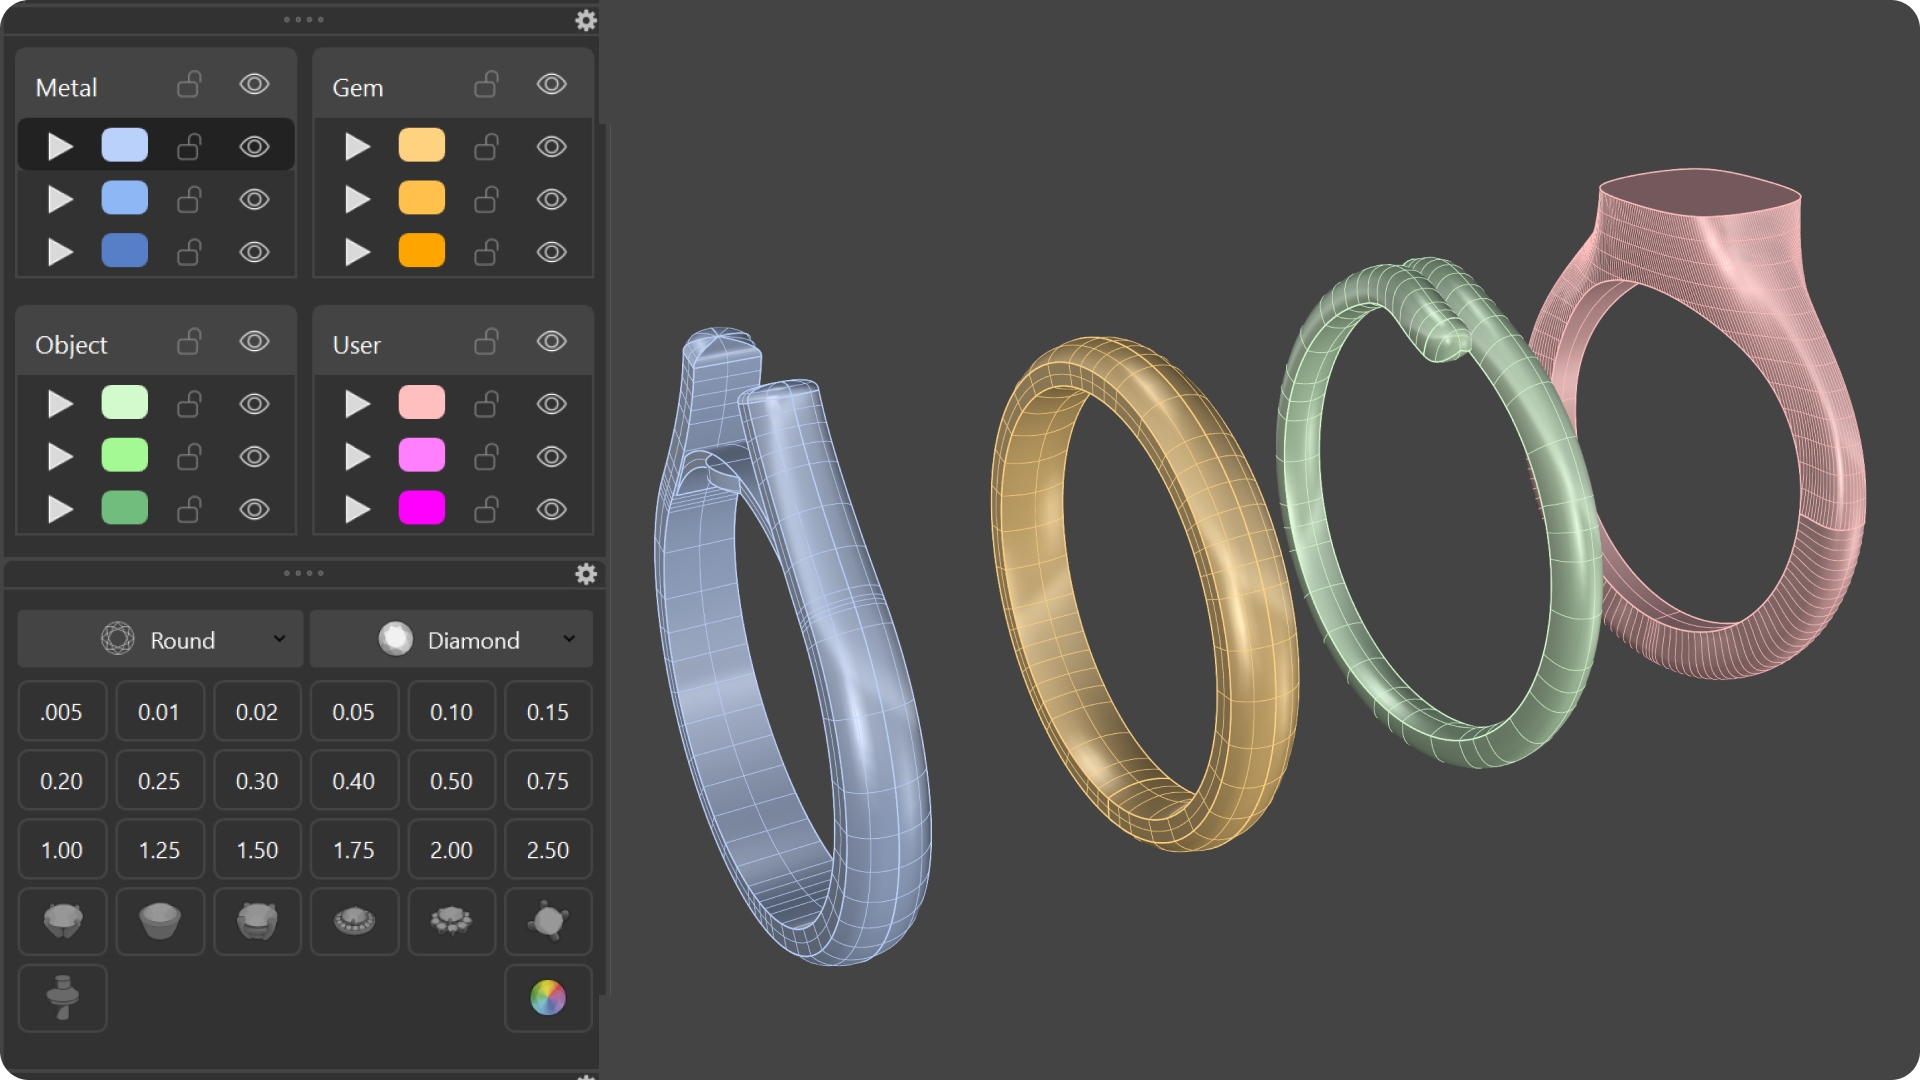
Task: Open the rainbow color wheel button
Action: coord(548,998)
